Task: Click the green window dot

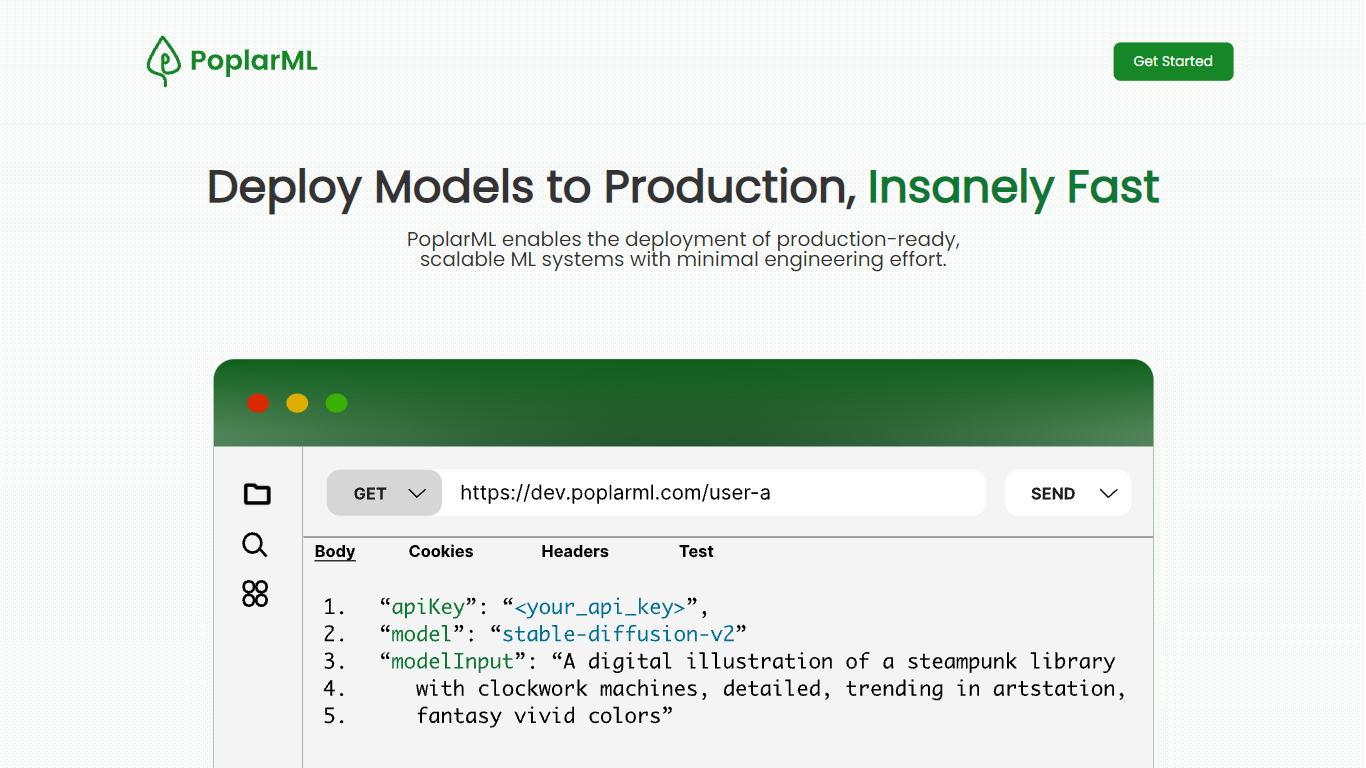Action: pyautogui.click(x=336, y=403)
